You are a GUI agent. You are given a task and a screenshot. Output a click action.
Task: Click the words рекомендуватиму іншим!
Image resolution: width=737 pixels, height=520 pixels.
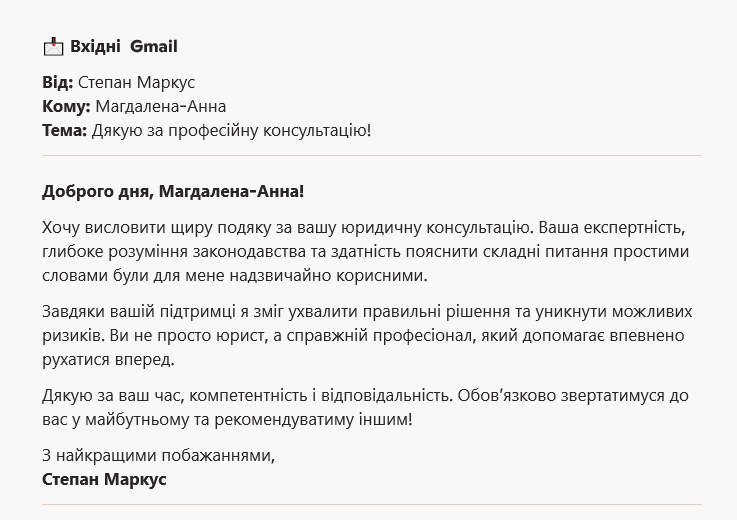pos(313,419)
